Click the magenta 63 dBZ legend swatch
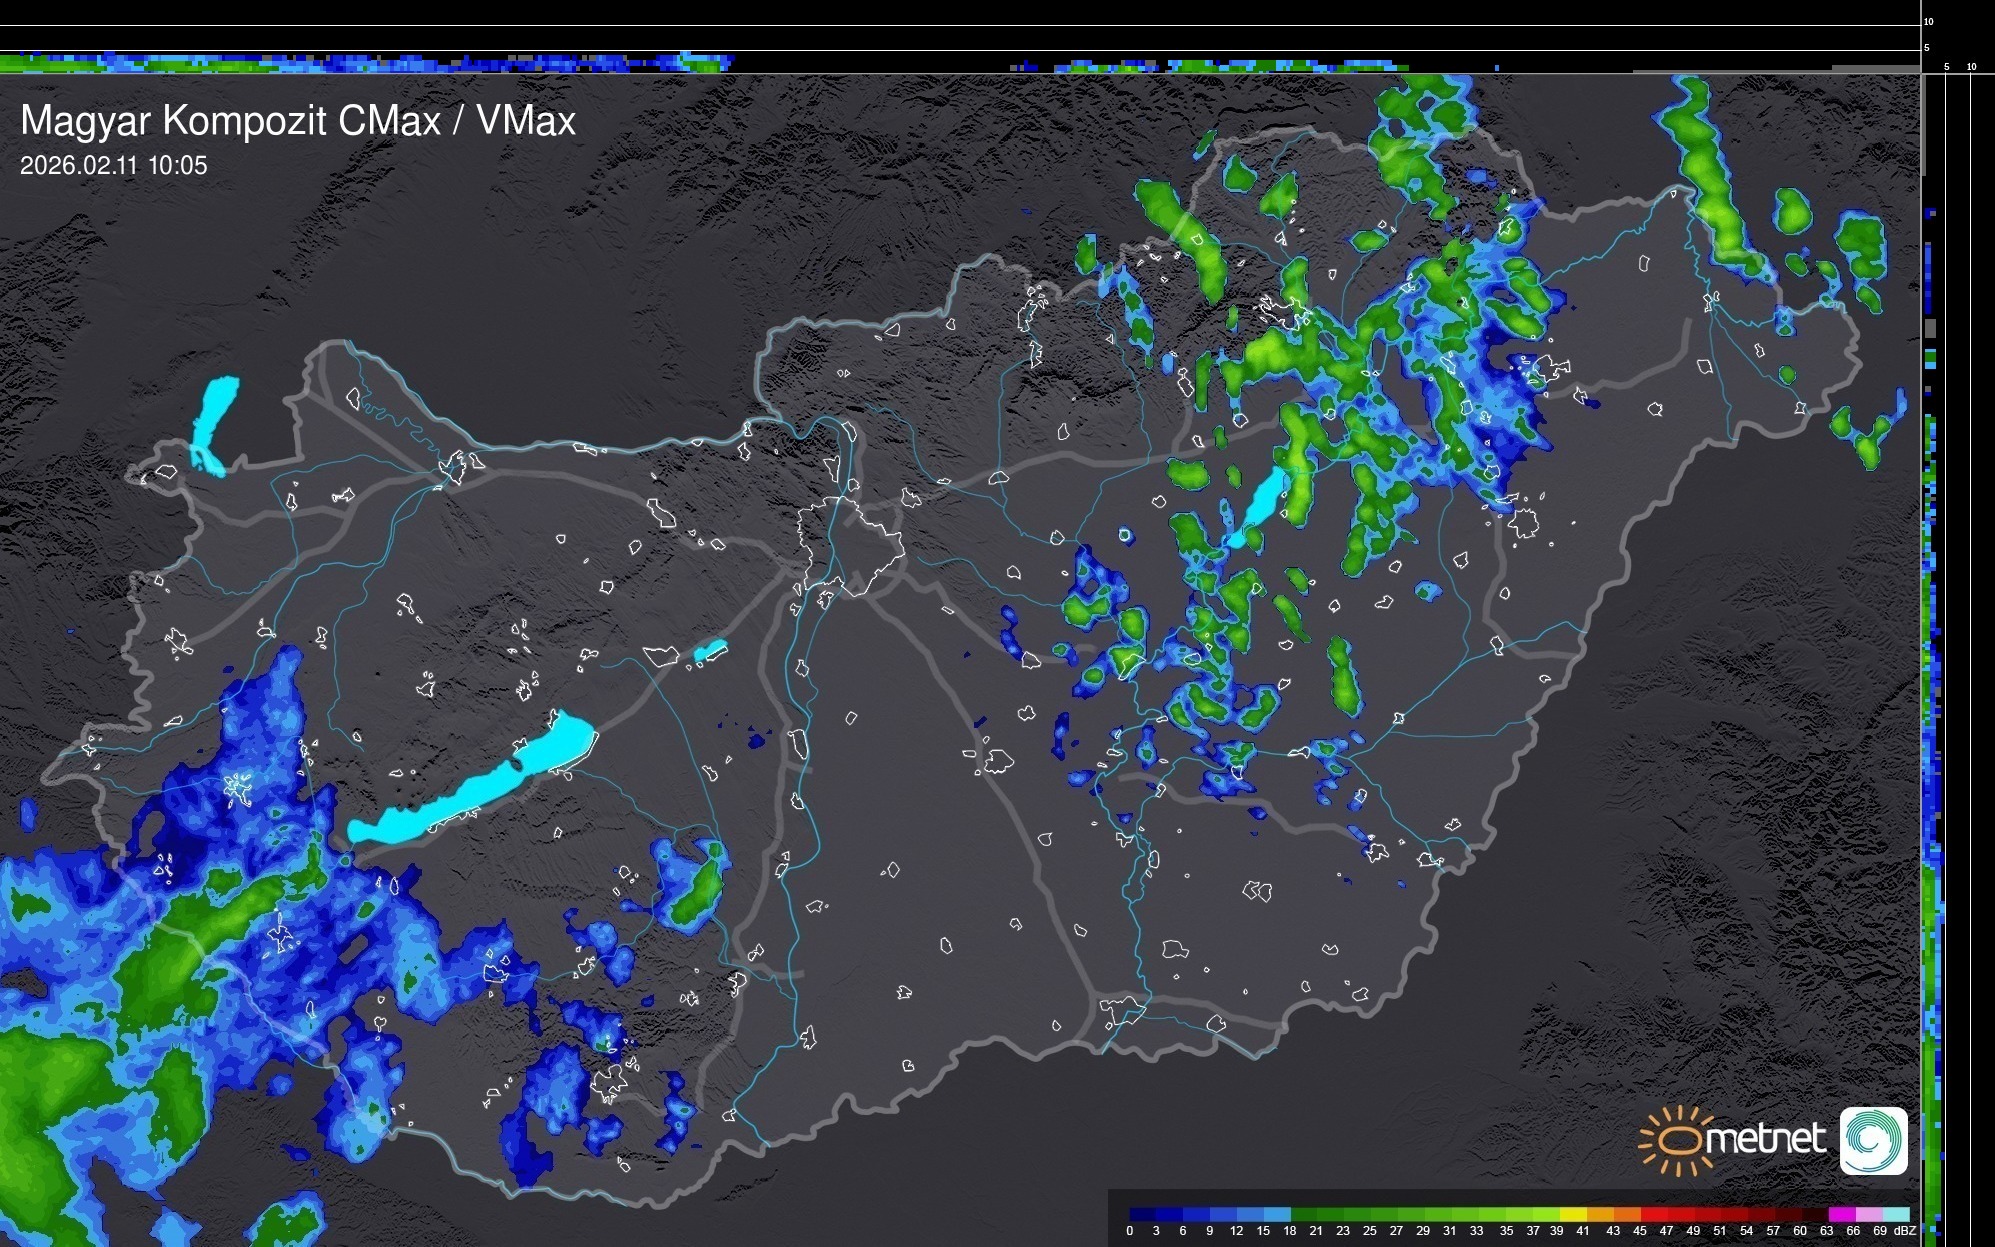Viewport: 1995px width, 1247px height. [x=1841, y=1214]
